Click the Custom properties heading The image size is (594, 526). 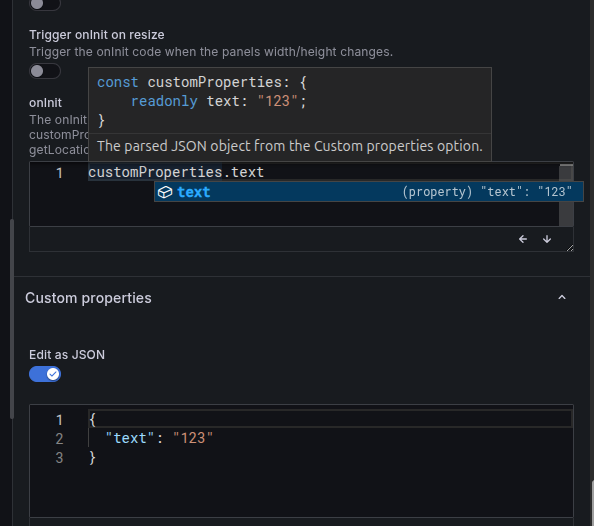pyautogui.click(x=88, y=298)
